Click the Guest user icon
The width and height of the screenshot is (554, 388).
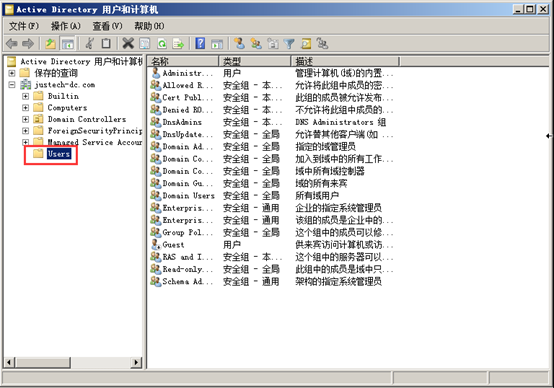pos(156,245)
